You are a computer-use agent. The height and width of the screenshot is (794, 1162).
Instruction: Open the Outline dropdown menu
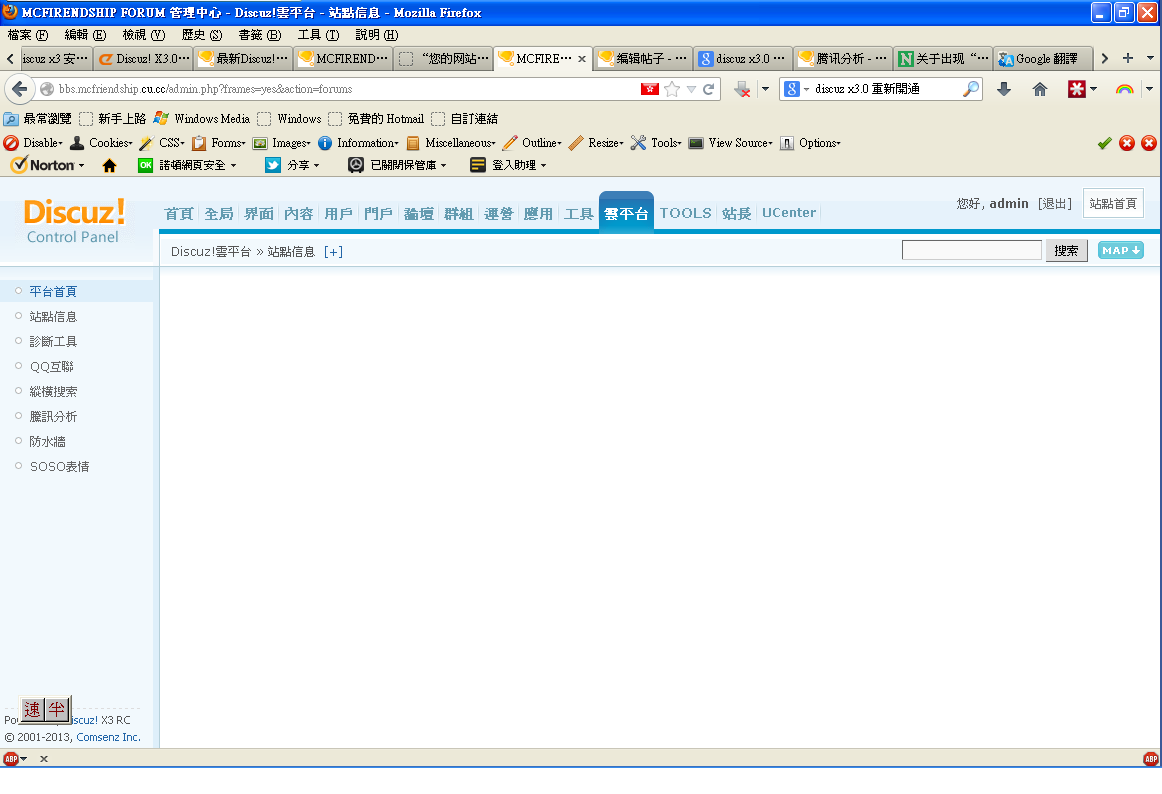tap(532, 143)
